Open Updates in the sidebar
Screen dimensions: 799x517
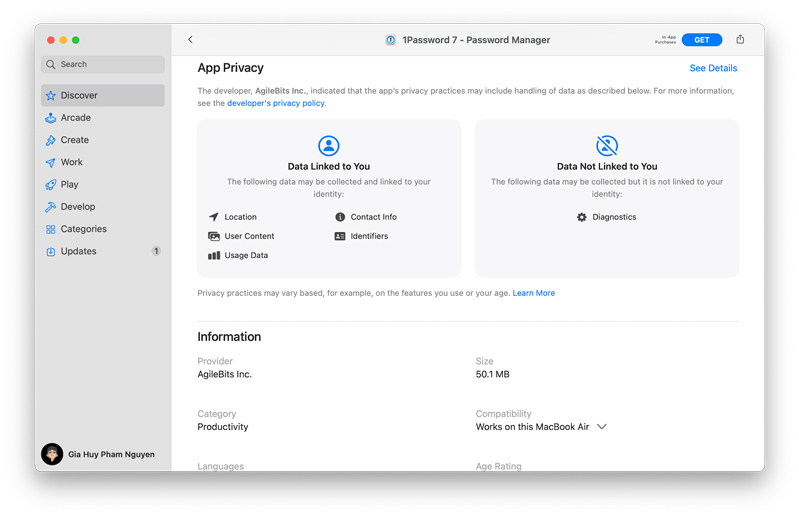[79, 252]
